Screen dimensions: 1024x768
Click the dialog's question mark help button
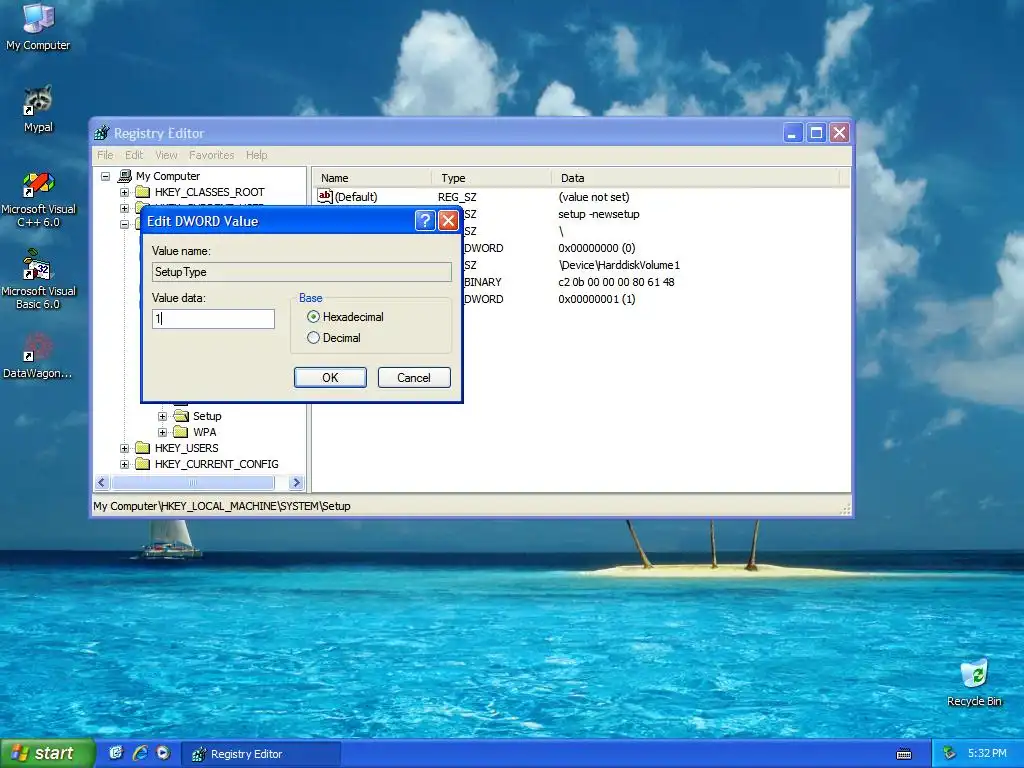pyautogui.click(x=424, y=221)
